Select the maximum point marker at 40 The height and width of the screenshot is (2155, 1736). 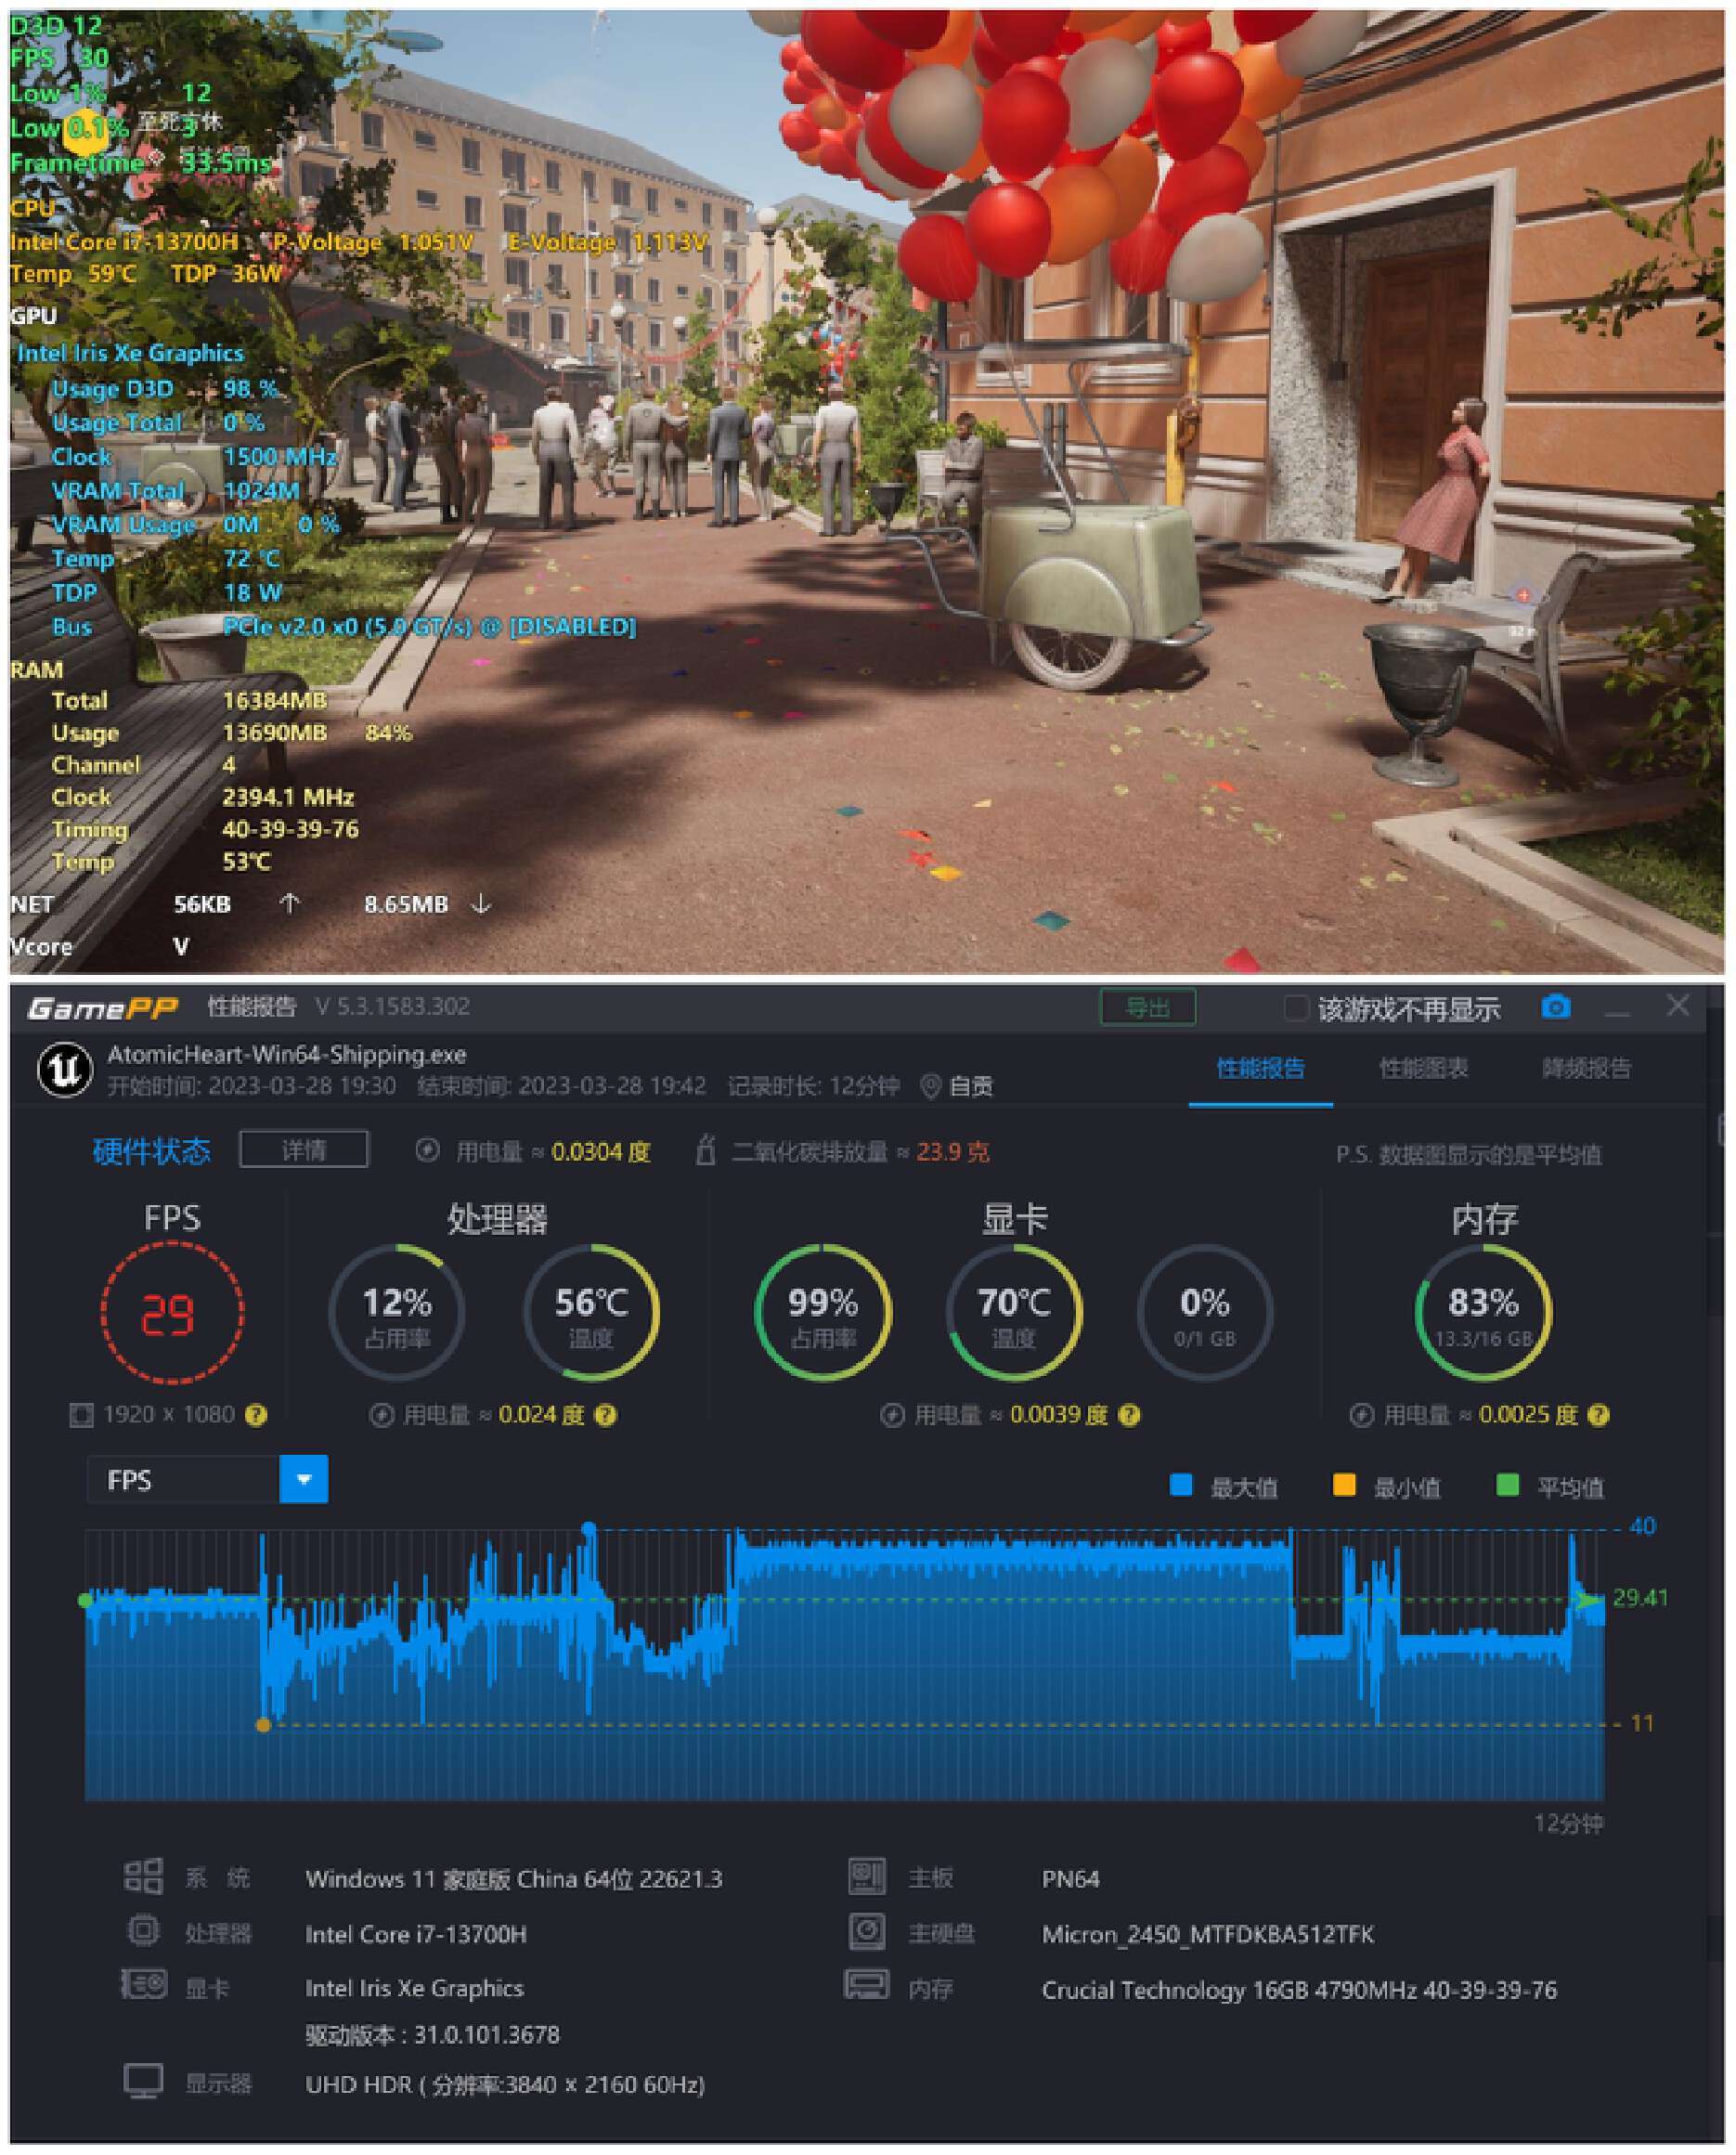tap(589, 1529)
